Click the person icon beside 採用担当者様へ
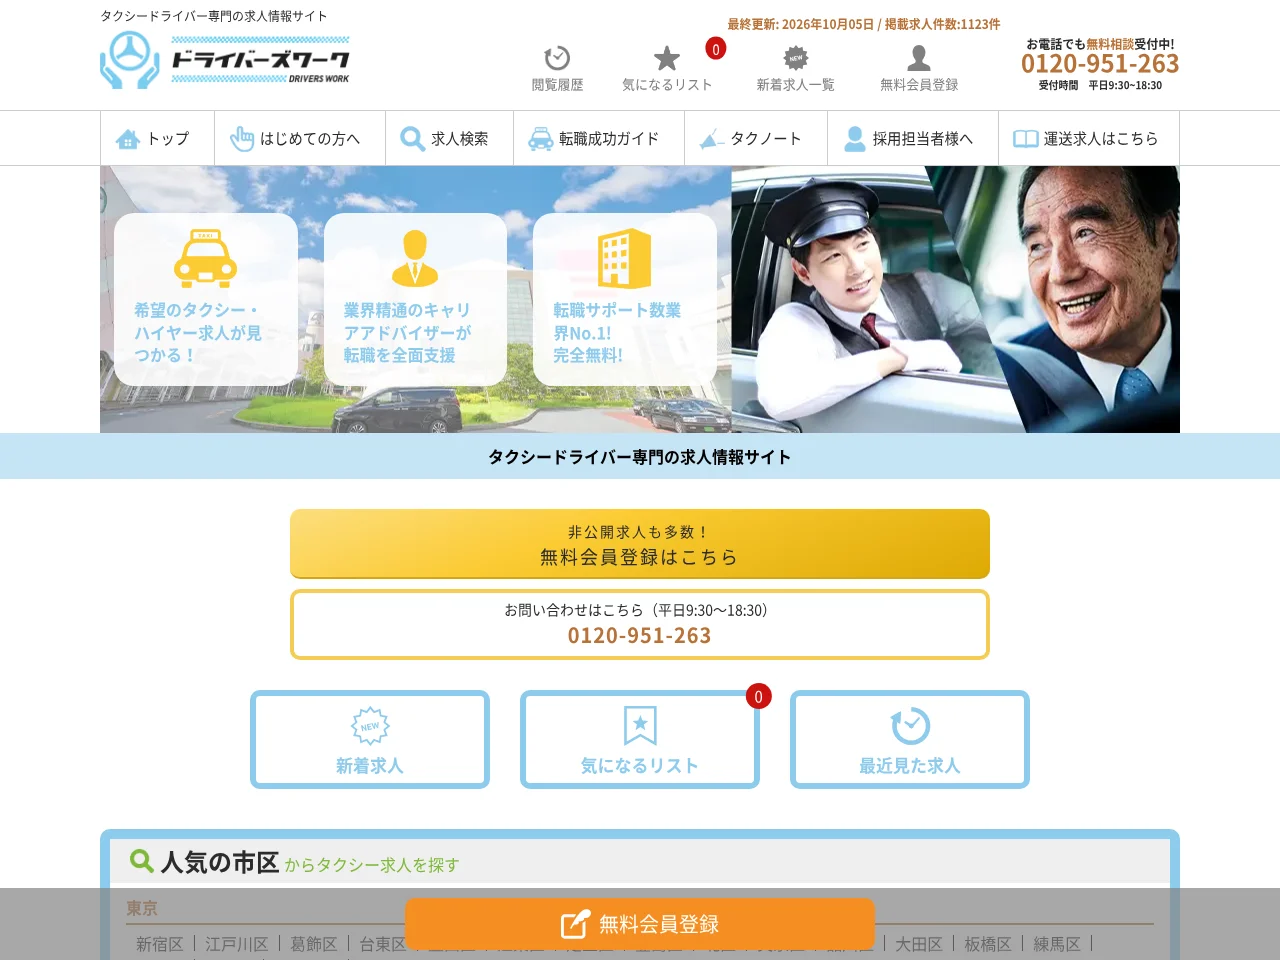Screen dimensions: 1280x960 pos(855,139)
